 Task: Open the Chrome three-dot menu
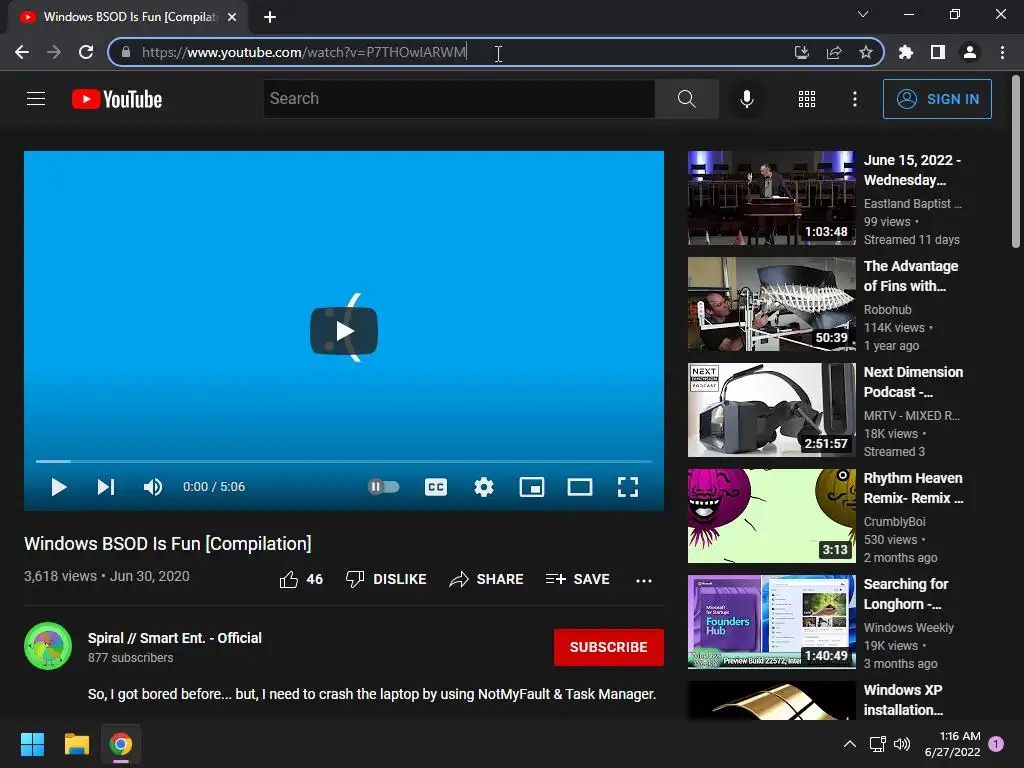[x=1002, y=52]
